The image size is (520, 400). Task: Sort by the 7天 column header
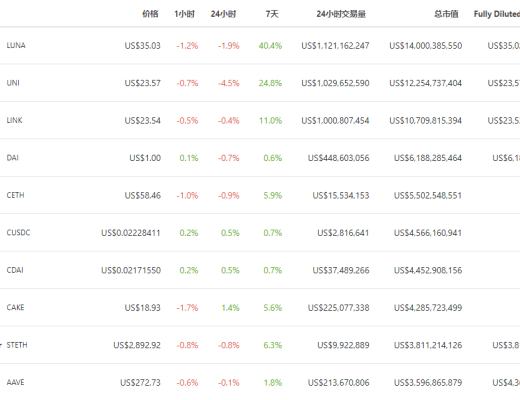tap(272, 14)
